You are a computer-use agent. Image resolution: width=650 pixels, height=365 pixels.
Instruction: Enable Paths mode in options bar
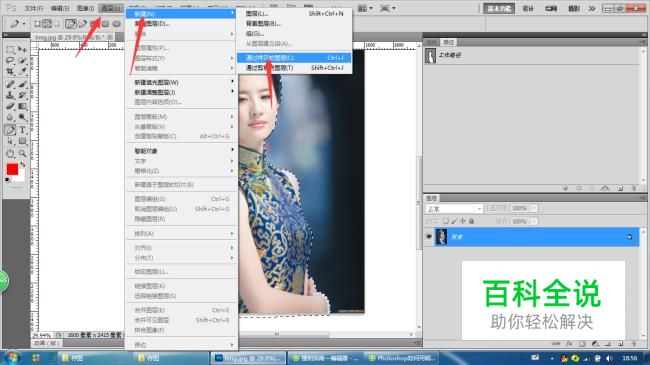(47, 24)
